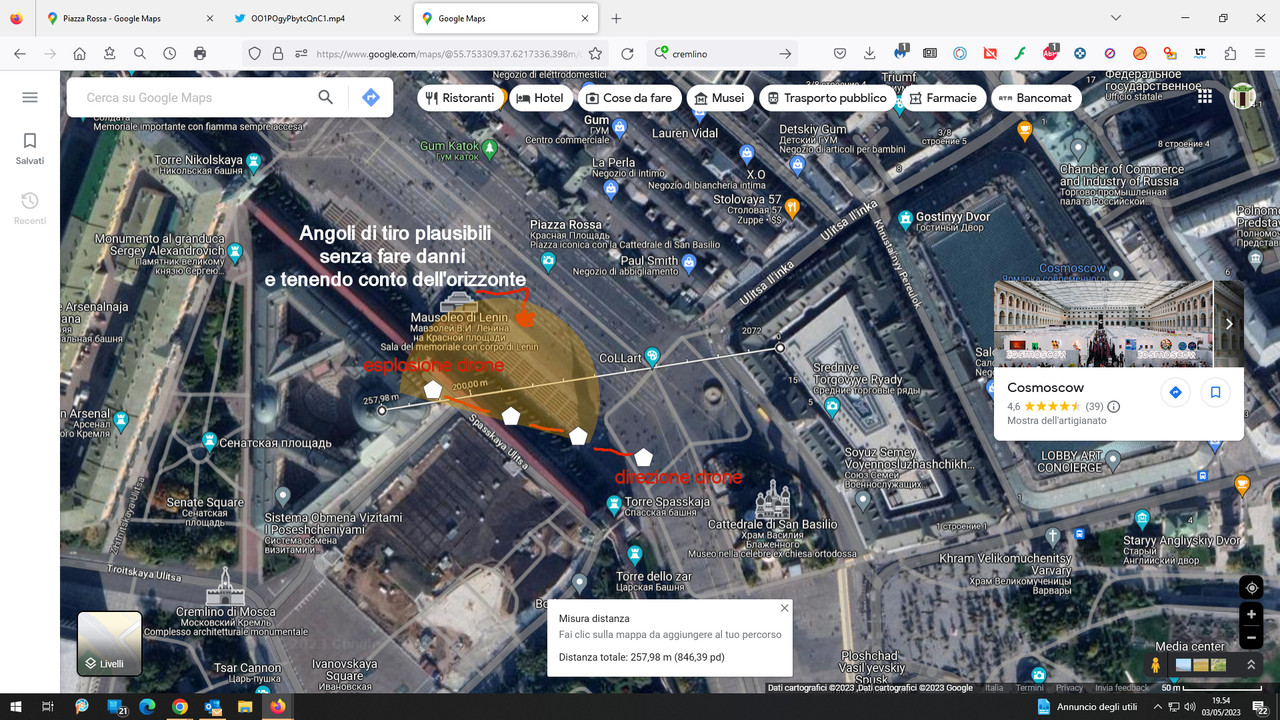This screenshot has width=1280, height=720.
Task: Filter map by Ristoranti
Action: click(x=460, y=98)
